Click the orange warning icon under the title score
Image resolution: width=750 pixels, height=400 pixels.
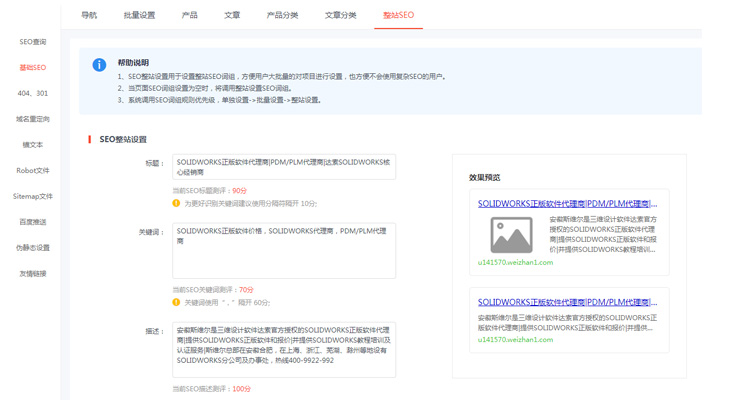177,203
